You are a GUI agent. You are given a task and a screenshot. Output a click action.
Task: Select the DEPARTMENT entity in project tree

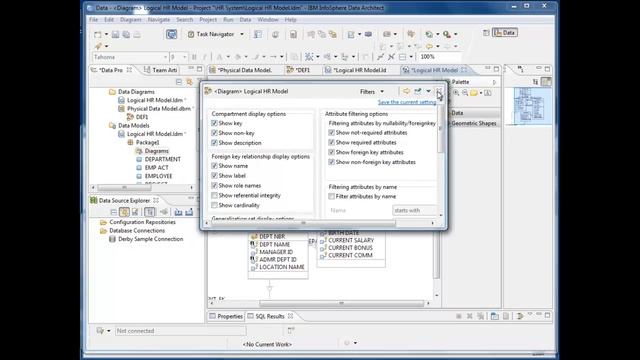(x=162, y=159)
